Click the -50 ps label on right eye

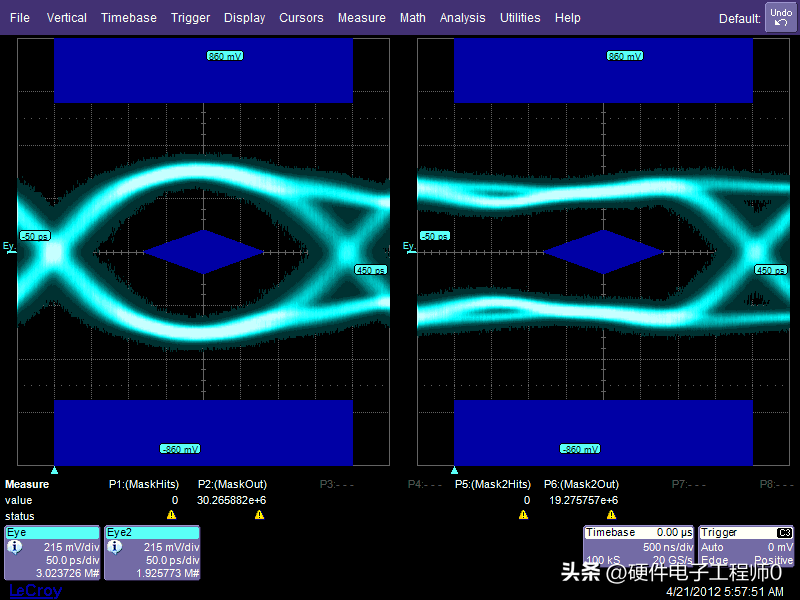tap(435, 236)
